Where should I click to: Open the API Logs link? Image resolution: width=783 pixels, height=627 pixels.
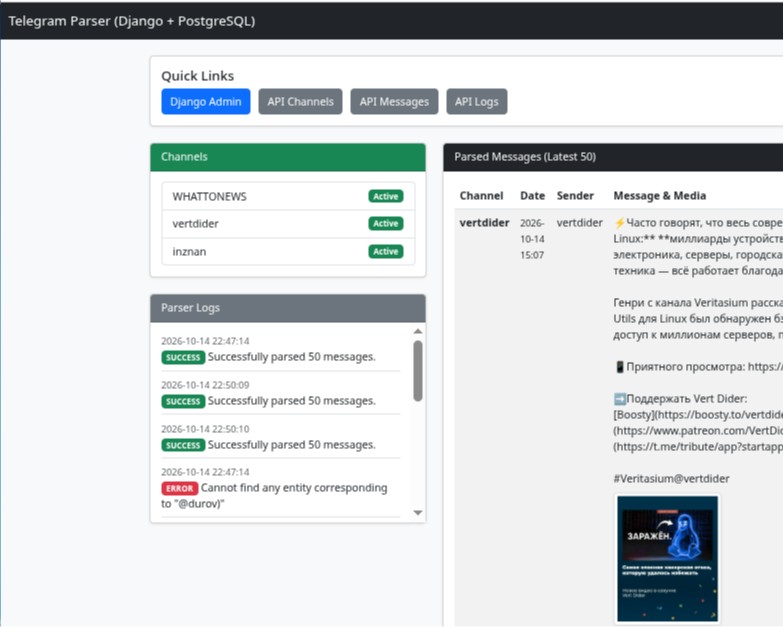click(x=476, y=101)
